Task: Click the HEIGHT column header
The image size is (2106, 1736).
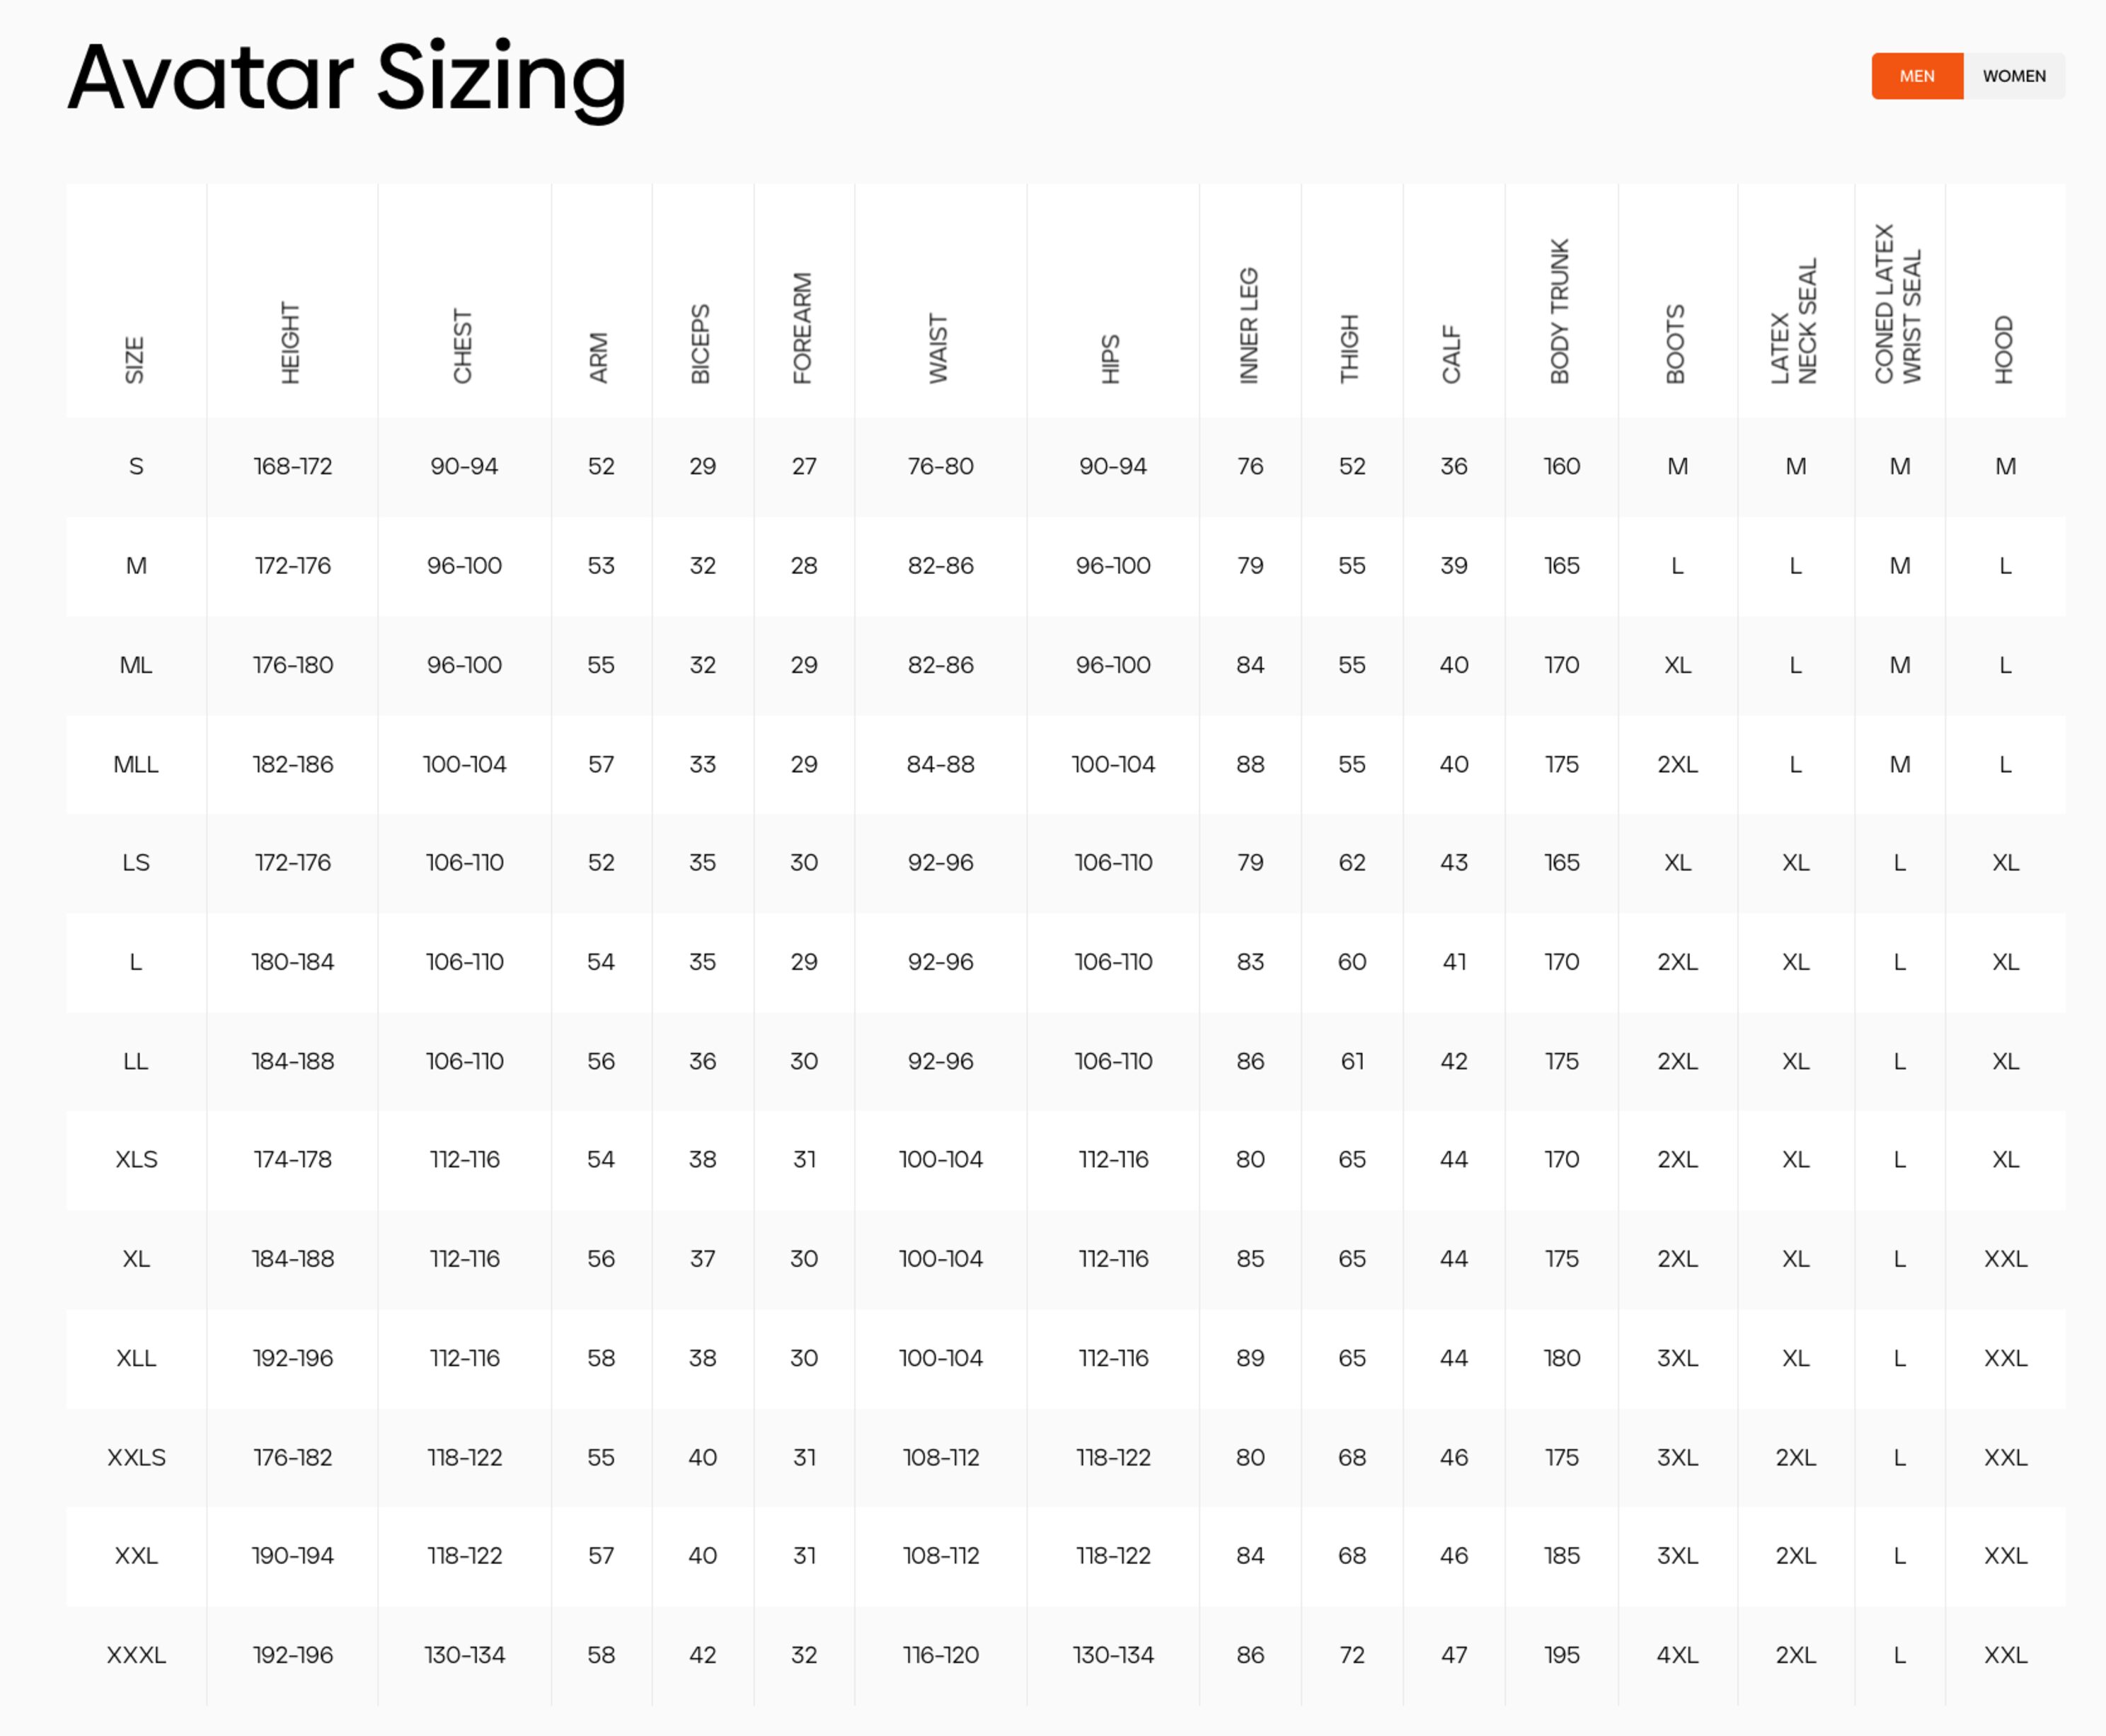Action: click(x=291, y=343)
